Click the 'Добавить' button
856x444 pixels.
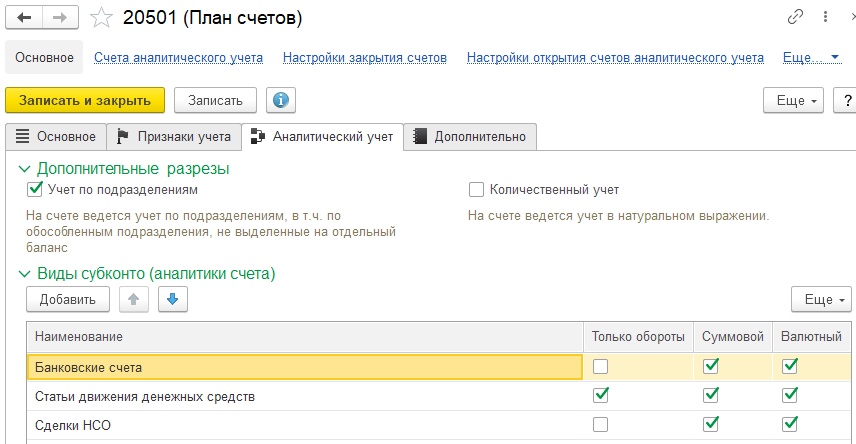(x=68, y=299)
